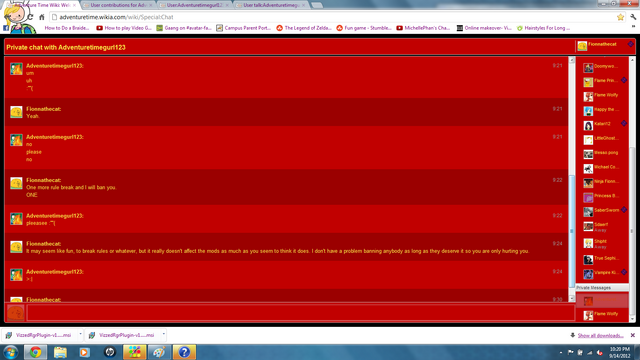
Task: Select True Sephi... user in list
Action: (601, 260)
